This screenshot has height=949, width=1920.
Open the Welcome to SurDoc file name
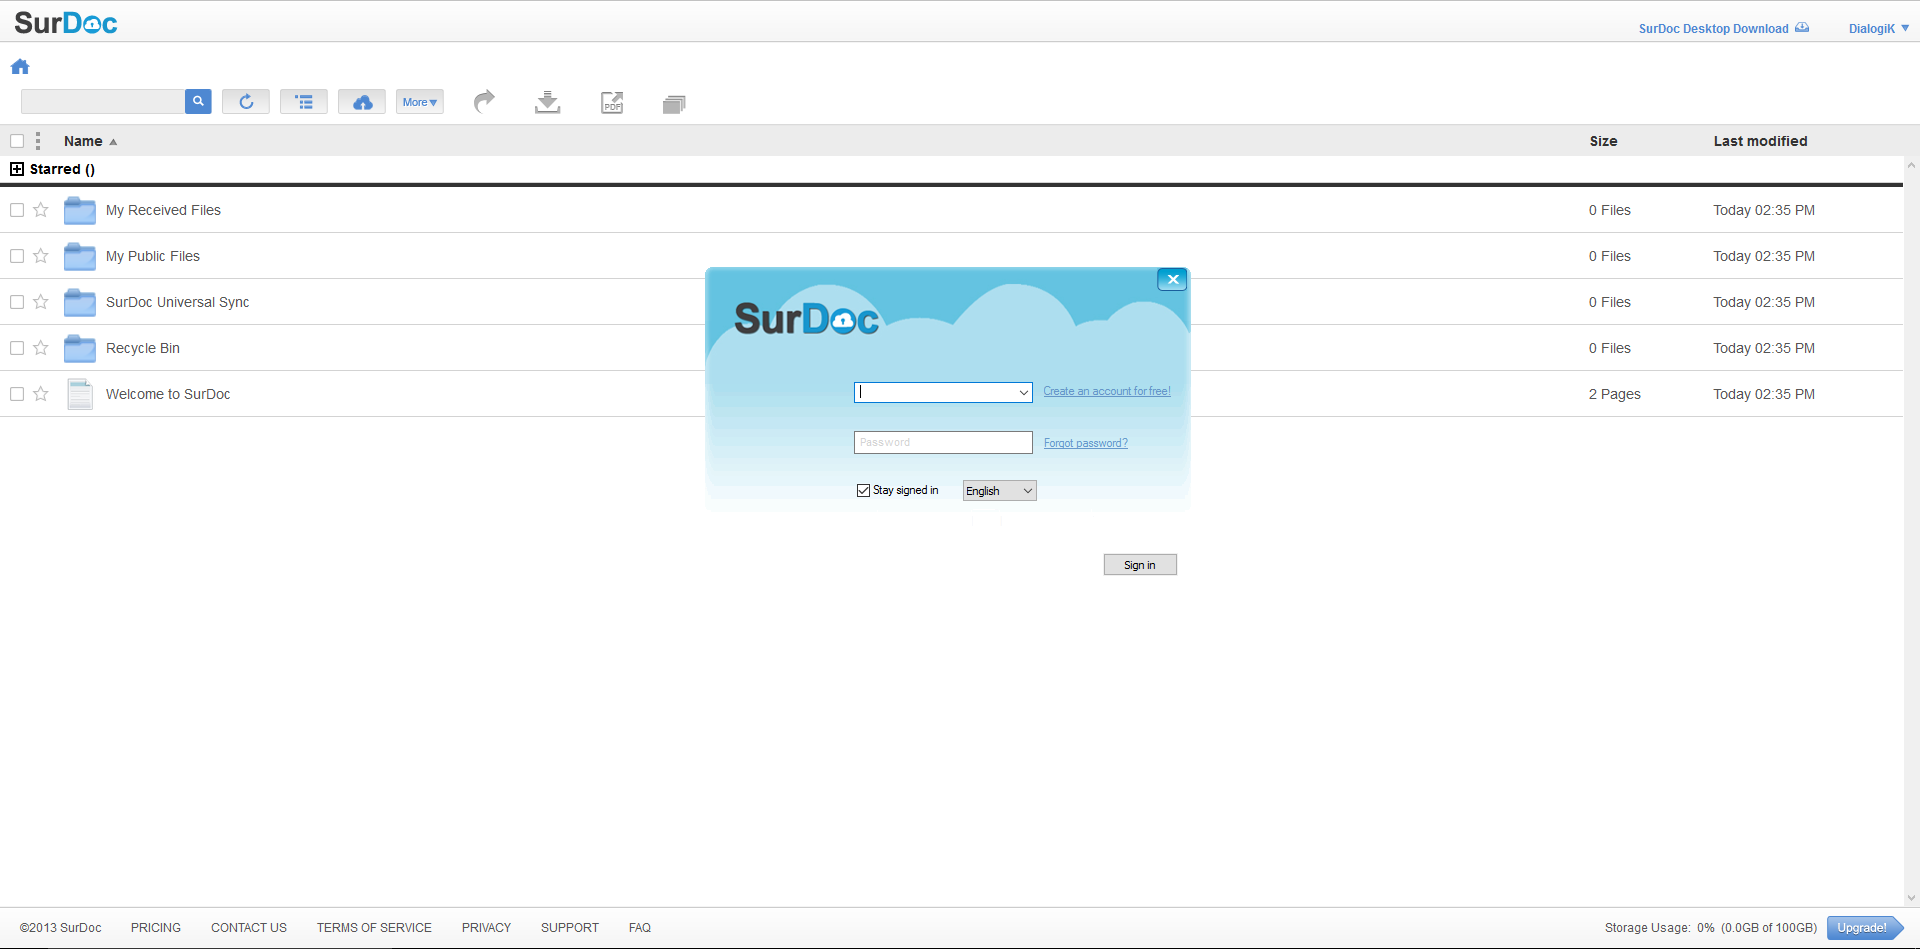(168, 394)
